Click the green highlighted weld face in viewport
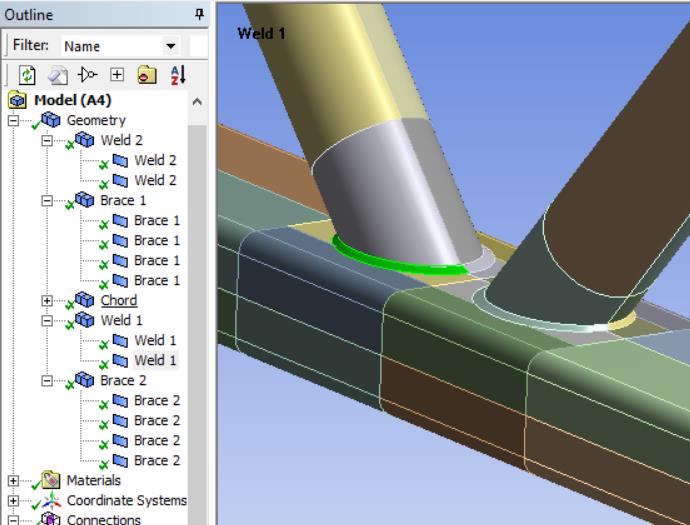 (396, 263)
